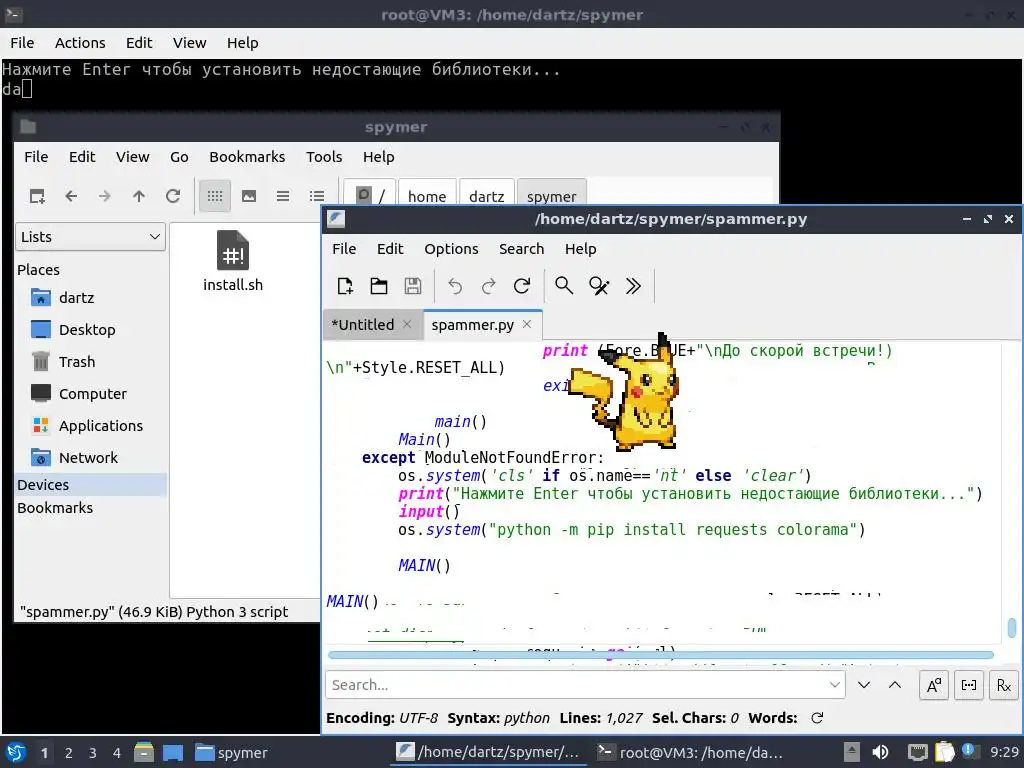Click the word count refresh icon

click(x=817, y=718)
